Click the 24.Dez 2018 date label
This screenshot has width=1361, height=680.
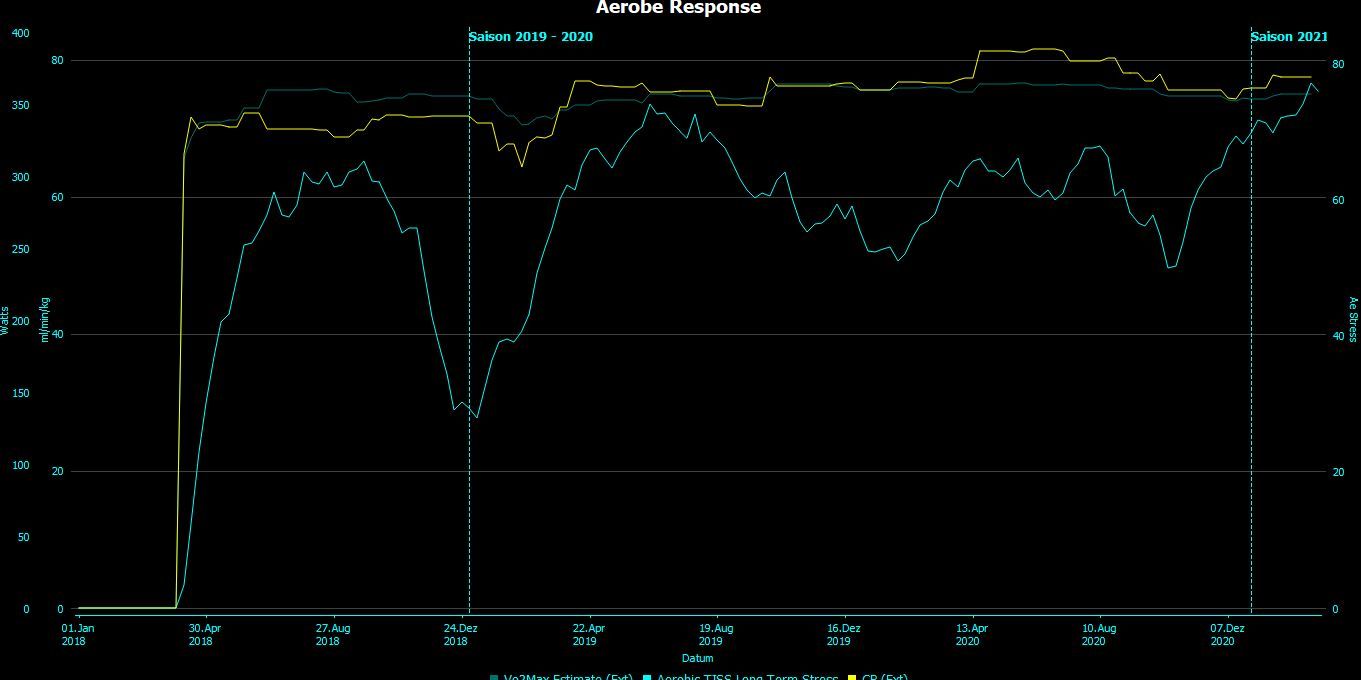click(x=460, y=635)
